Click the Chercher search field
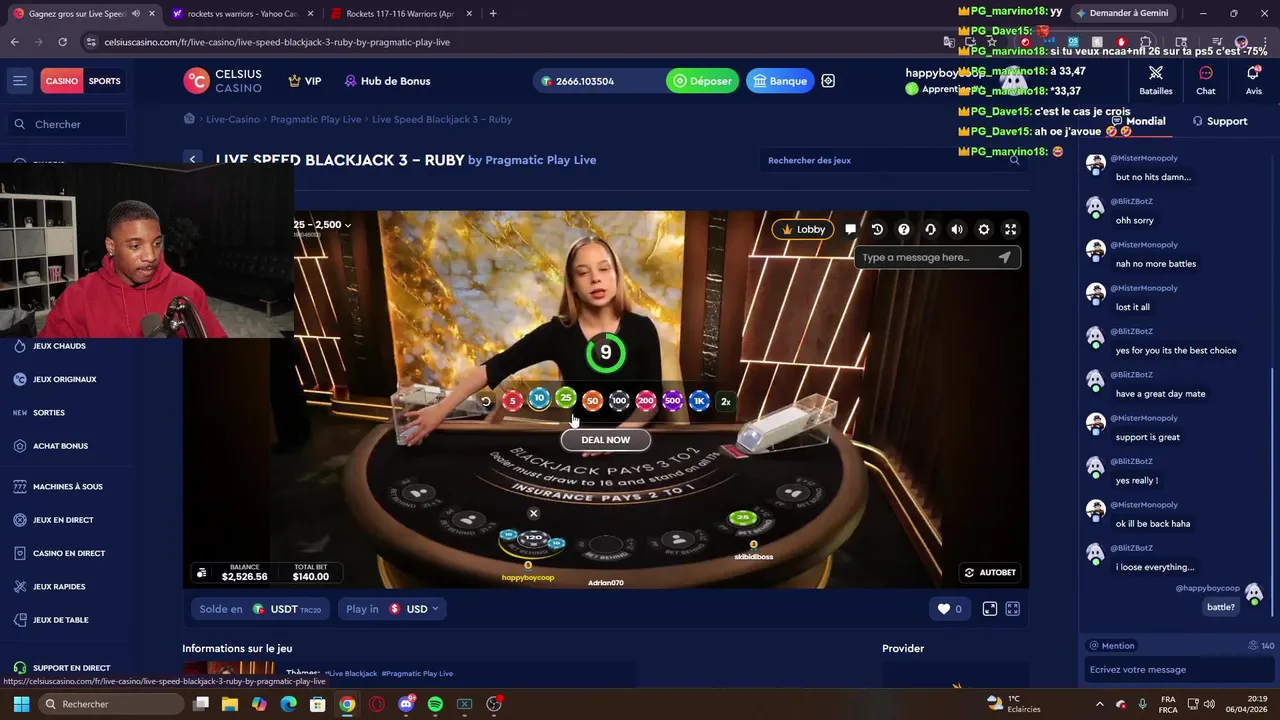 coord(68,124)
